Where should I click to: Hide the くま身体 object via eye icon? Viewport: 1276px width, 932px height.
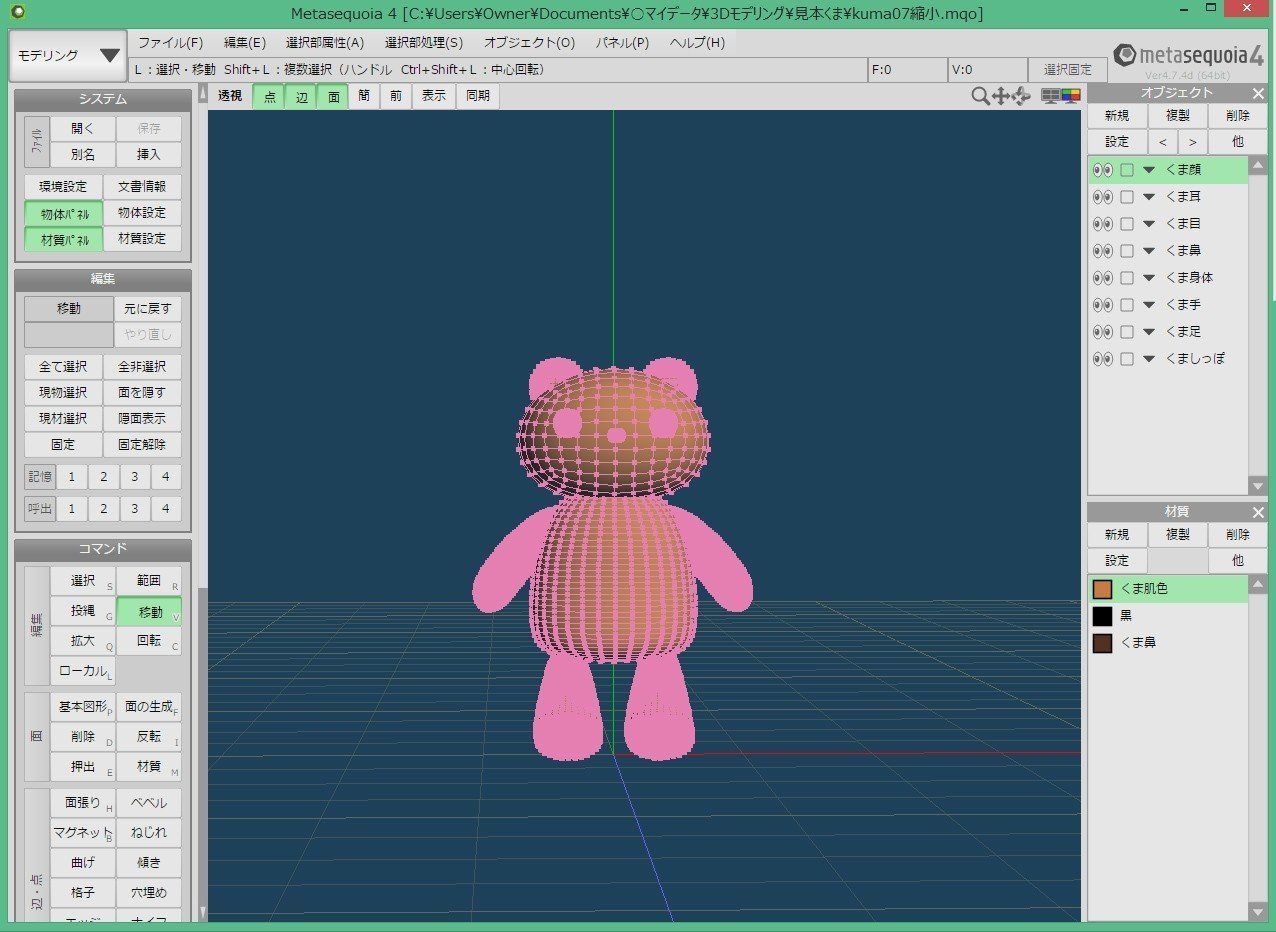[x=1102, y=278]
